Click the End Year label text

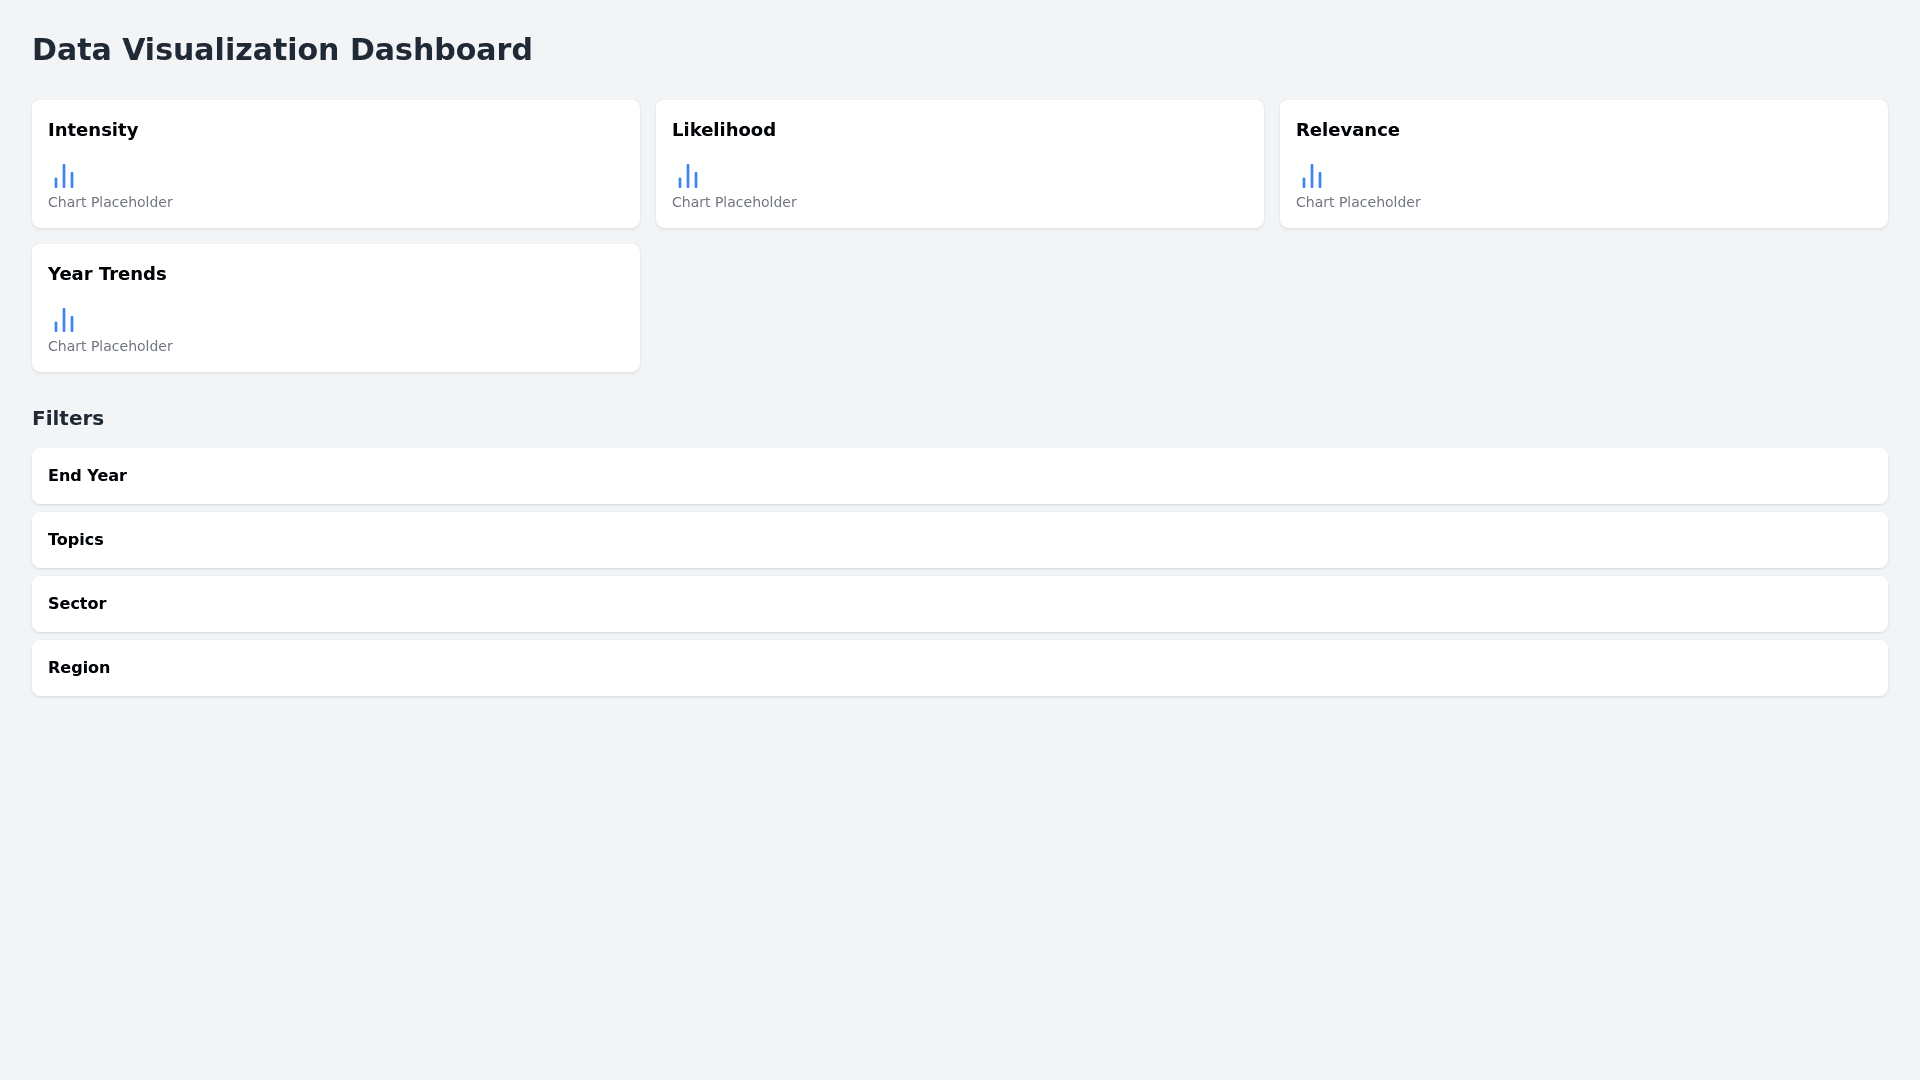tap(87, 476)
